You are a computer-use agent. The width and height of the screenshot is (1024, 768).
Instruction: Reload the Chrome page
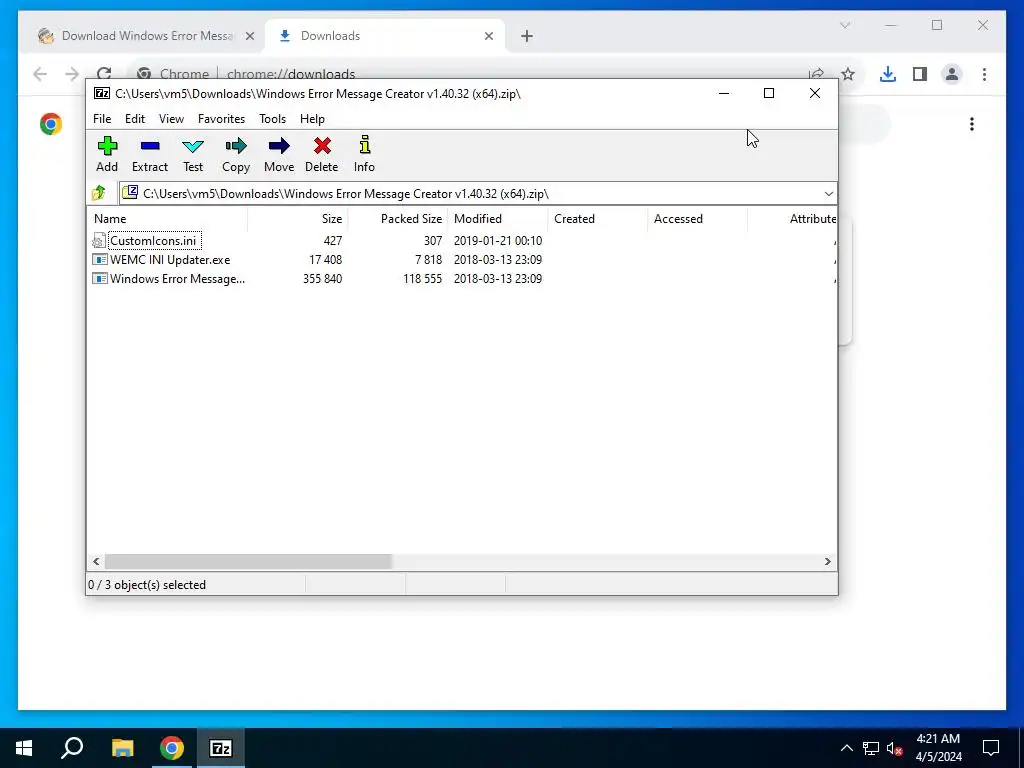tap(104, 74)
